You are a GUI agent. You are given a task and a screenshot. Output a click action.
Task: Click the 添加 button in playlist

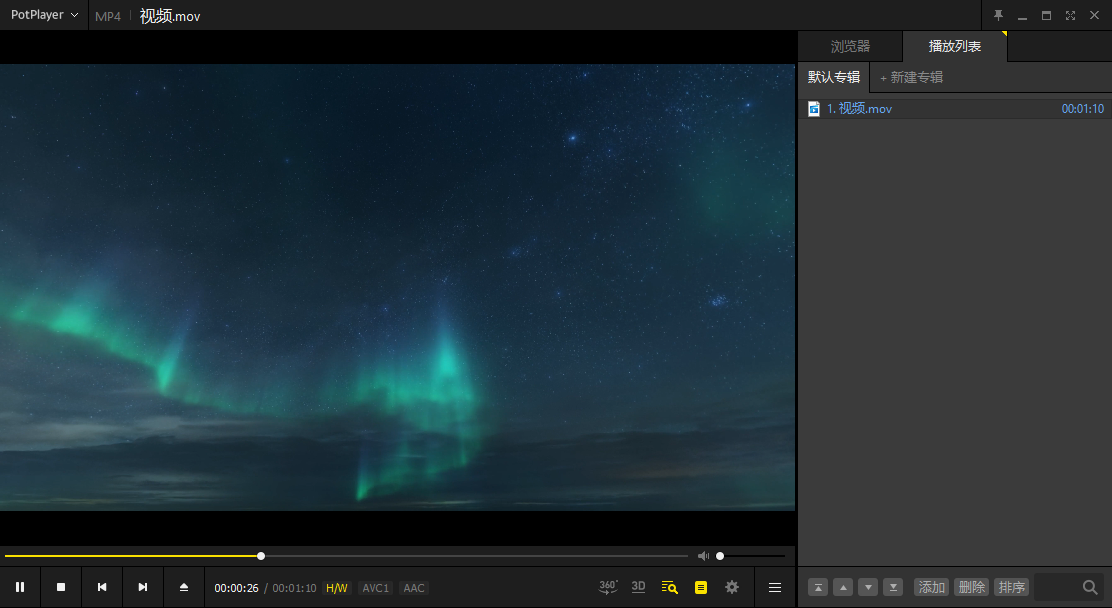[x=931, y=587]
